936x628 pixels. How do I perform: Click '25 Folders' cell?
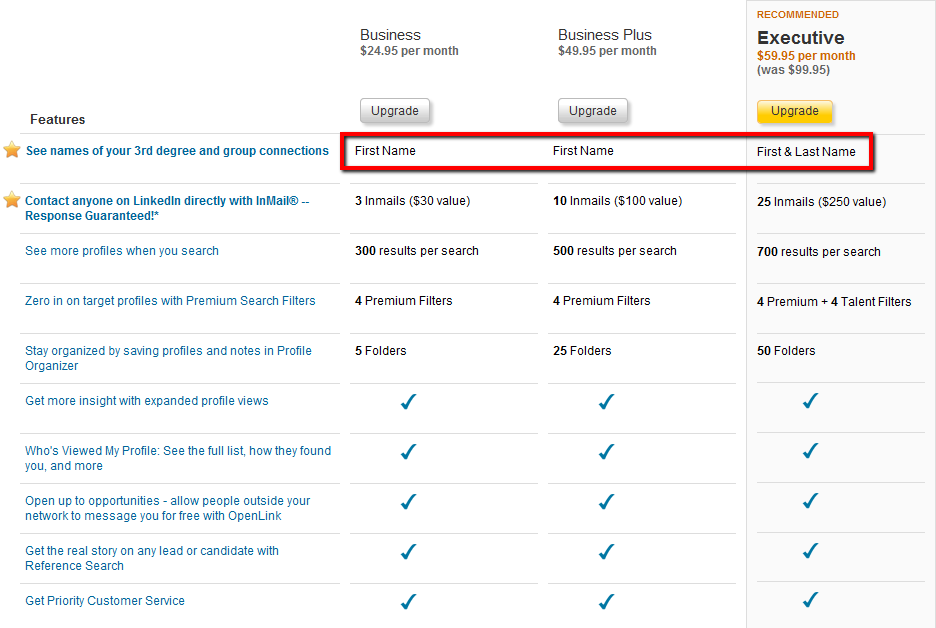[x=582, y=351]
